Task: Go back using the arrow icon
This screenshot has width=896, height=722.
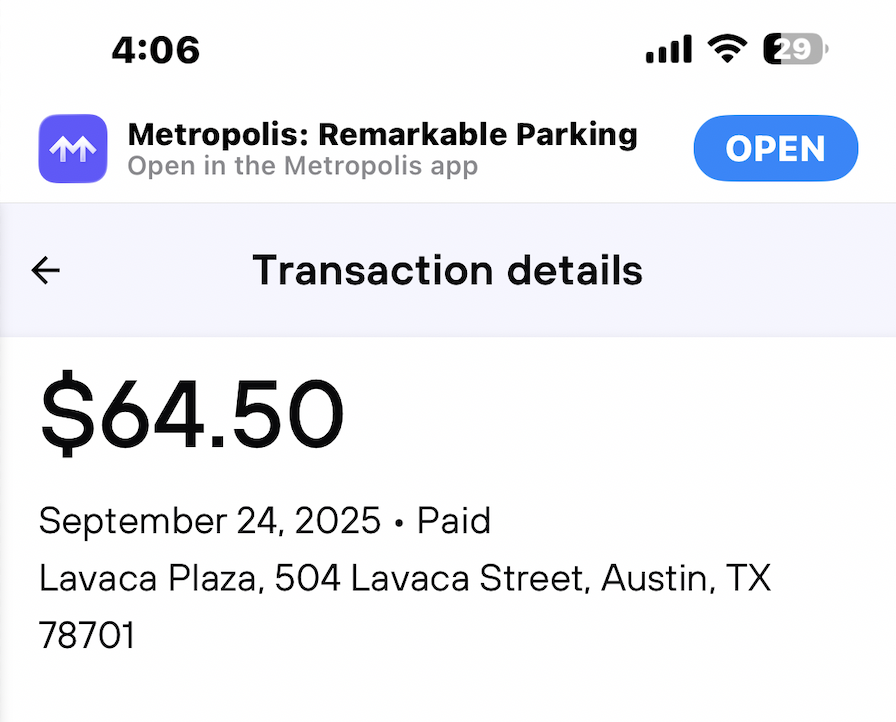Action: (x=46, y=270)
